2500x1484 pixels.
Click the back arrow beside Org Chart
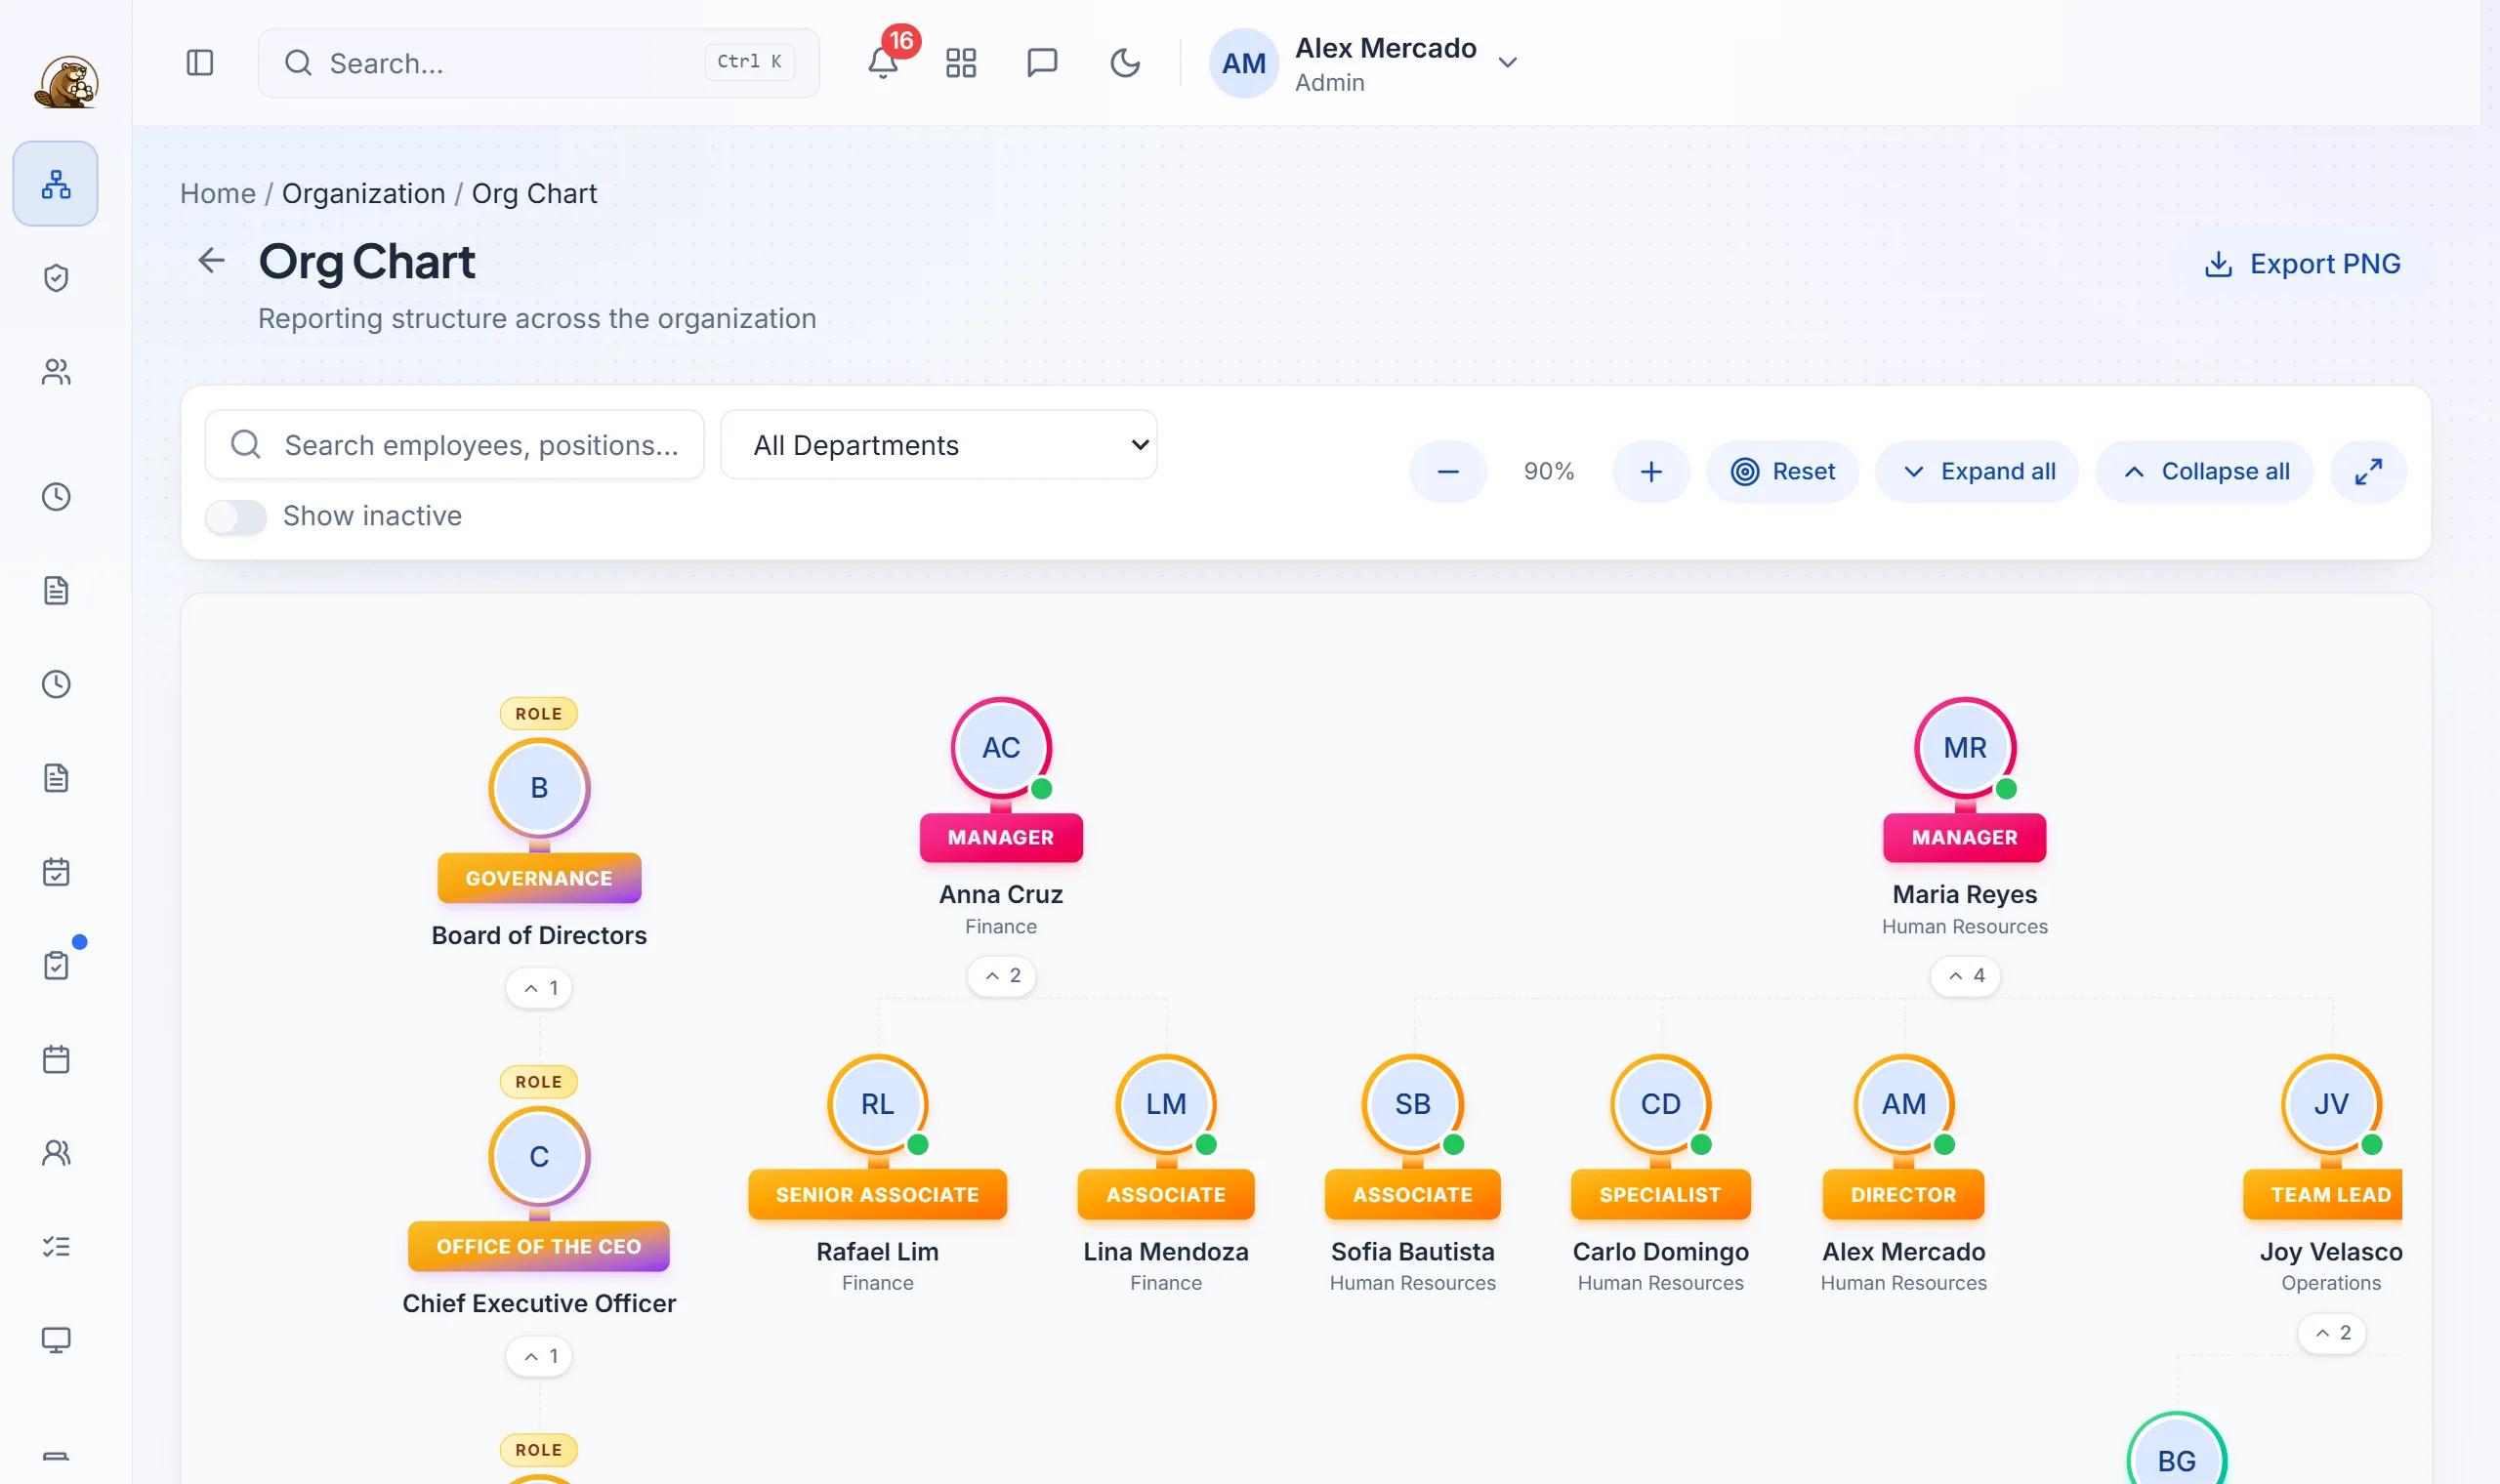(x=211, y=261)
